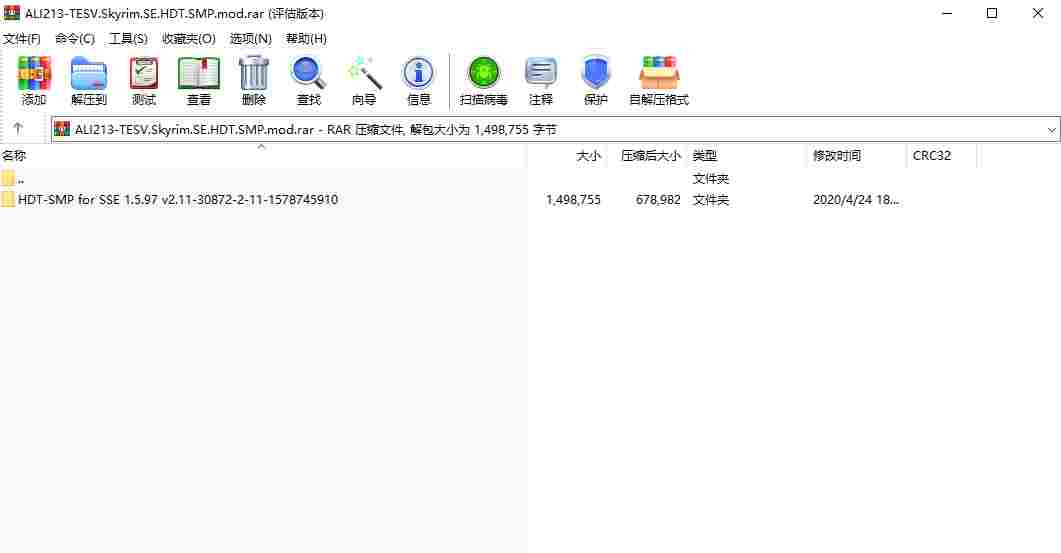Click the 保护 (Protect) shield icon
1061x553 pixels.
tap(595, 73)
